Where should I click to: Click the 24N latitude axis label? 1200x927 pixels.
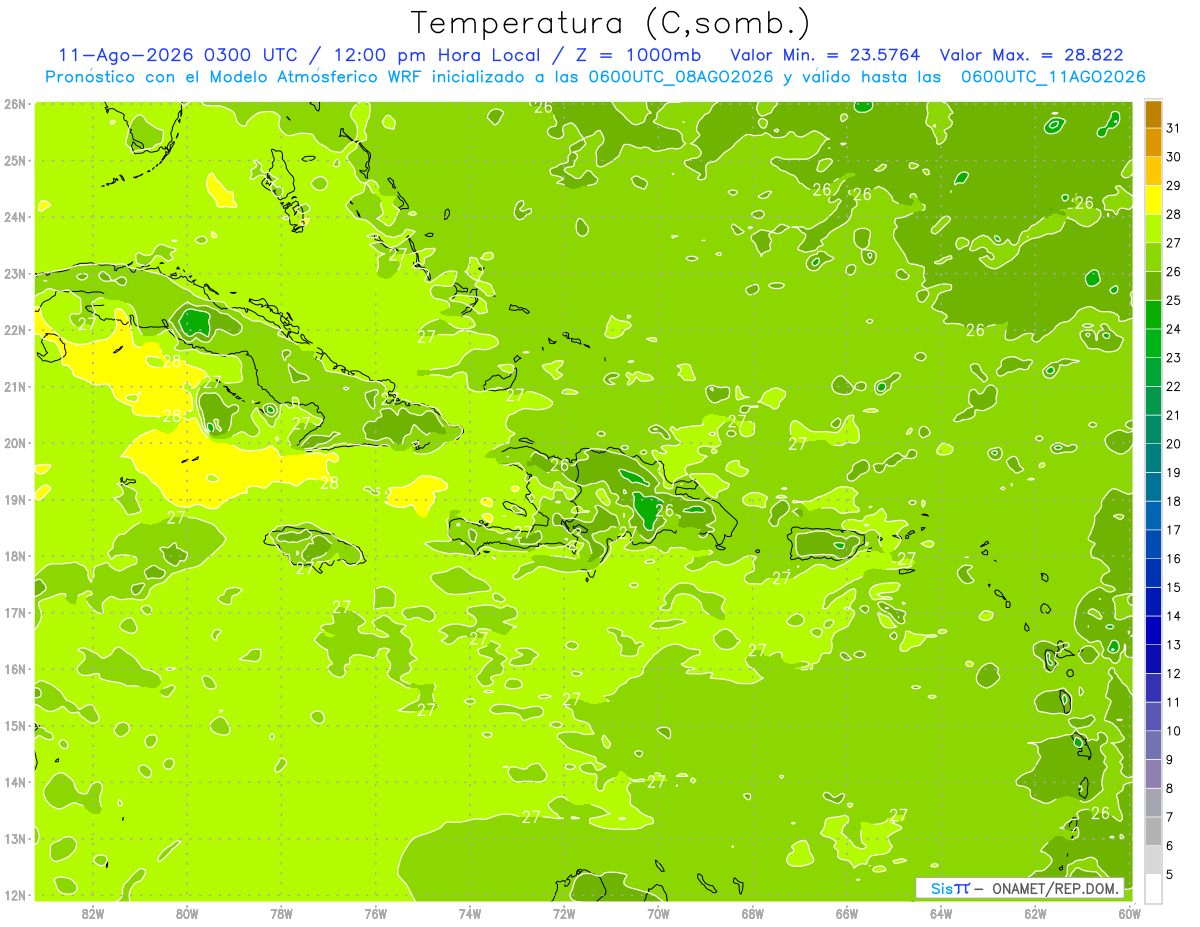15,216
